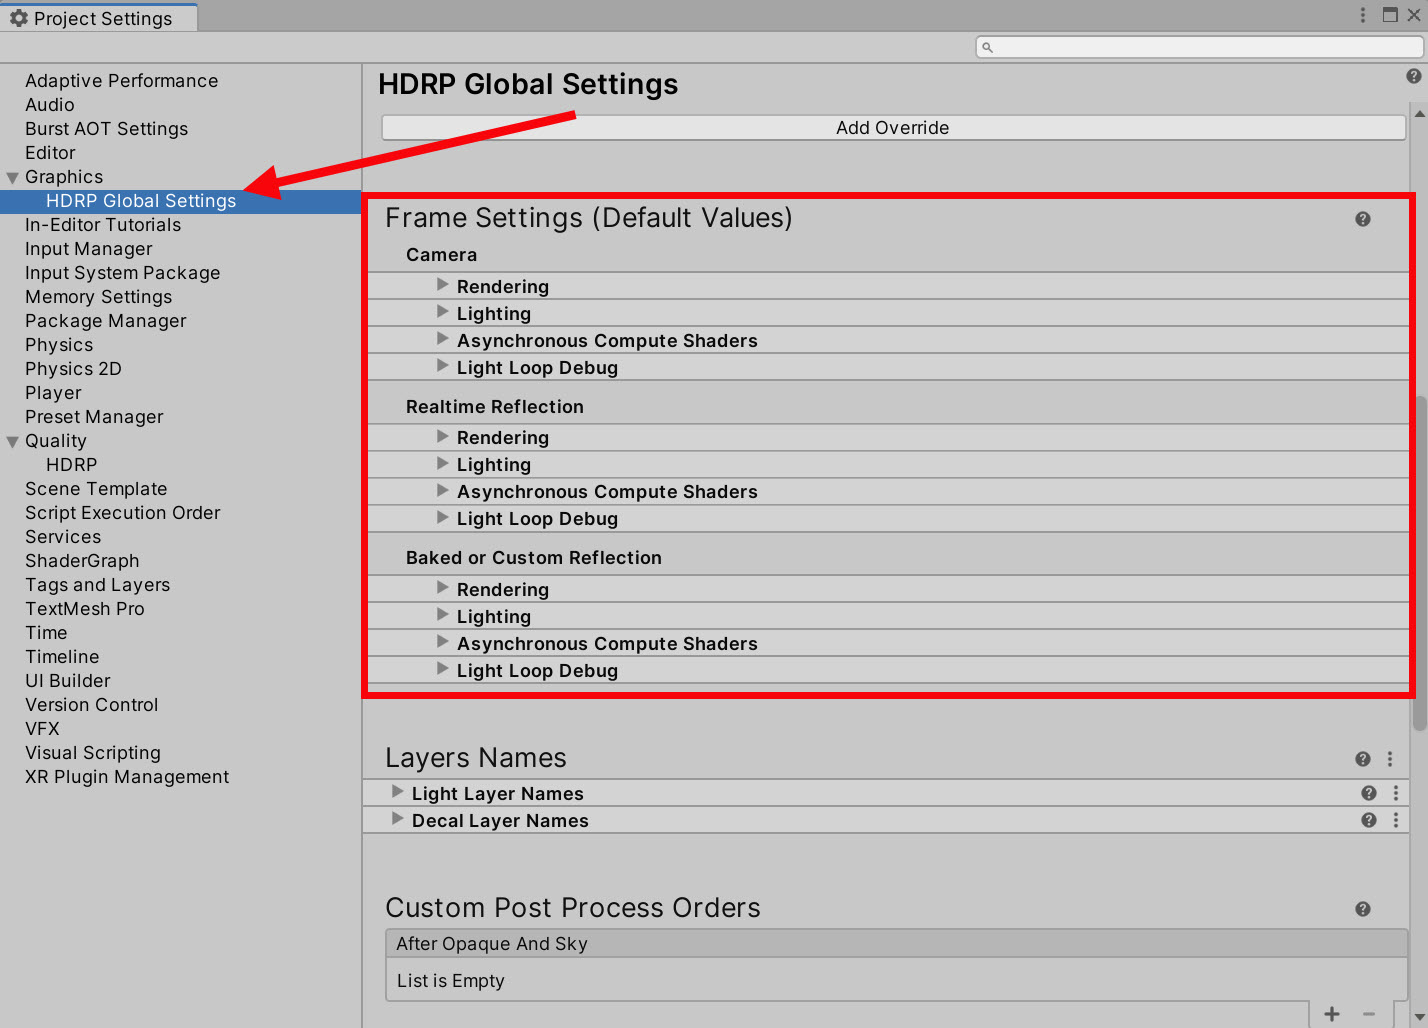Open Memory Settings
The width and height of the screenshot is (1428, 1028).
(x=98, y=297)
